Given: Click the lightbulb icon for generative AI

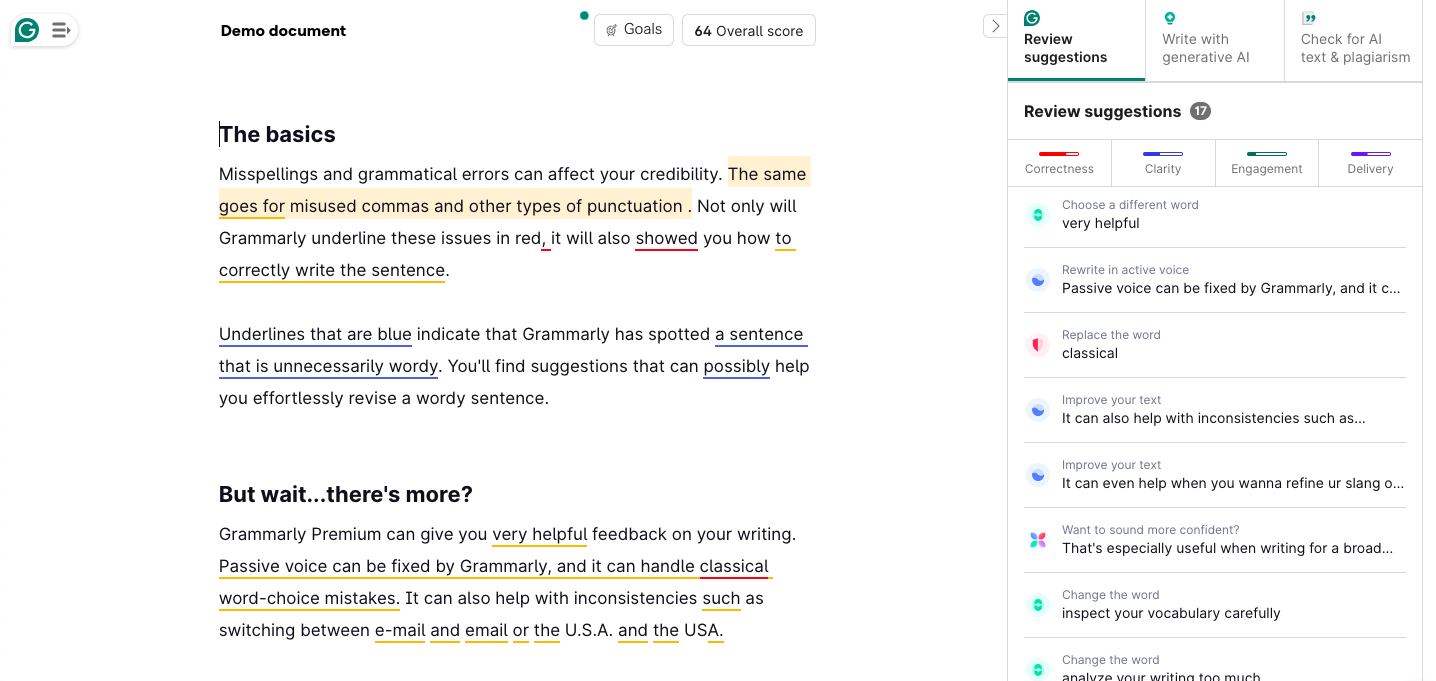Looking at the screenshot, I should (1169, 18).
